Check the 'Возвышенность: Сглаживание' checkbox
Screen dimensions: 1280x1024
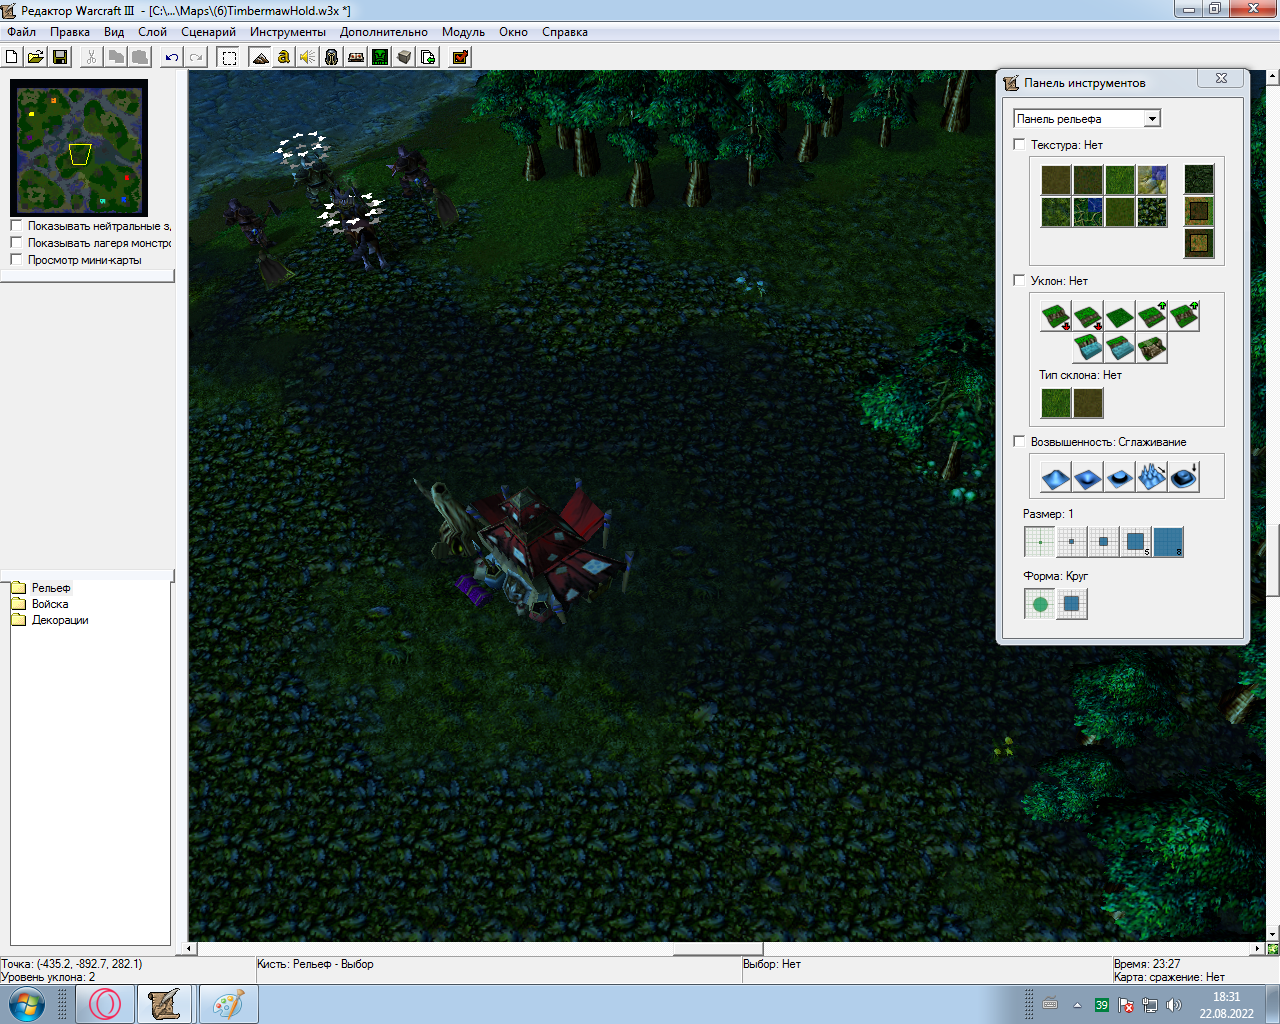tap(1019, 442)
